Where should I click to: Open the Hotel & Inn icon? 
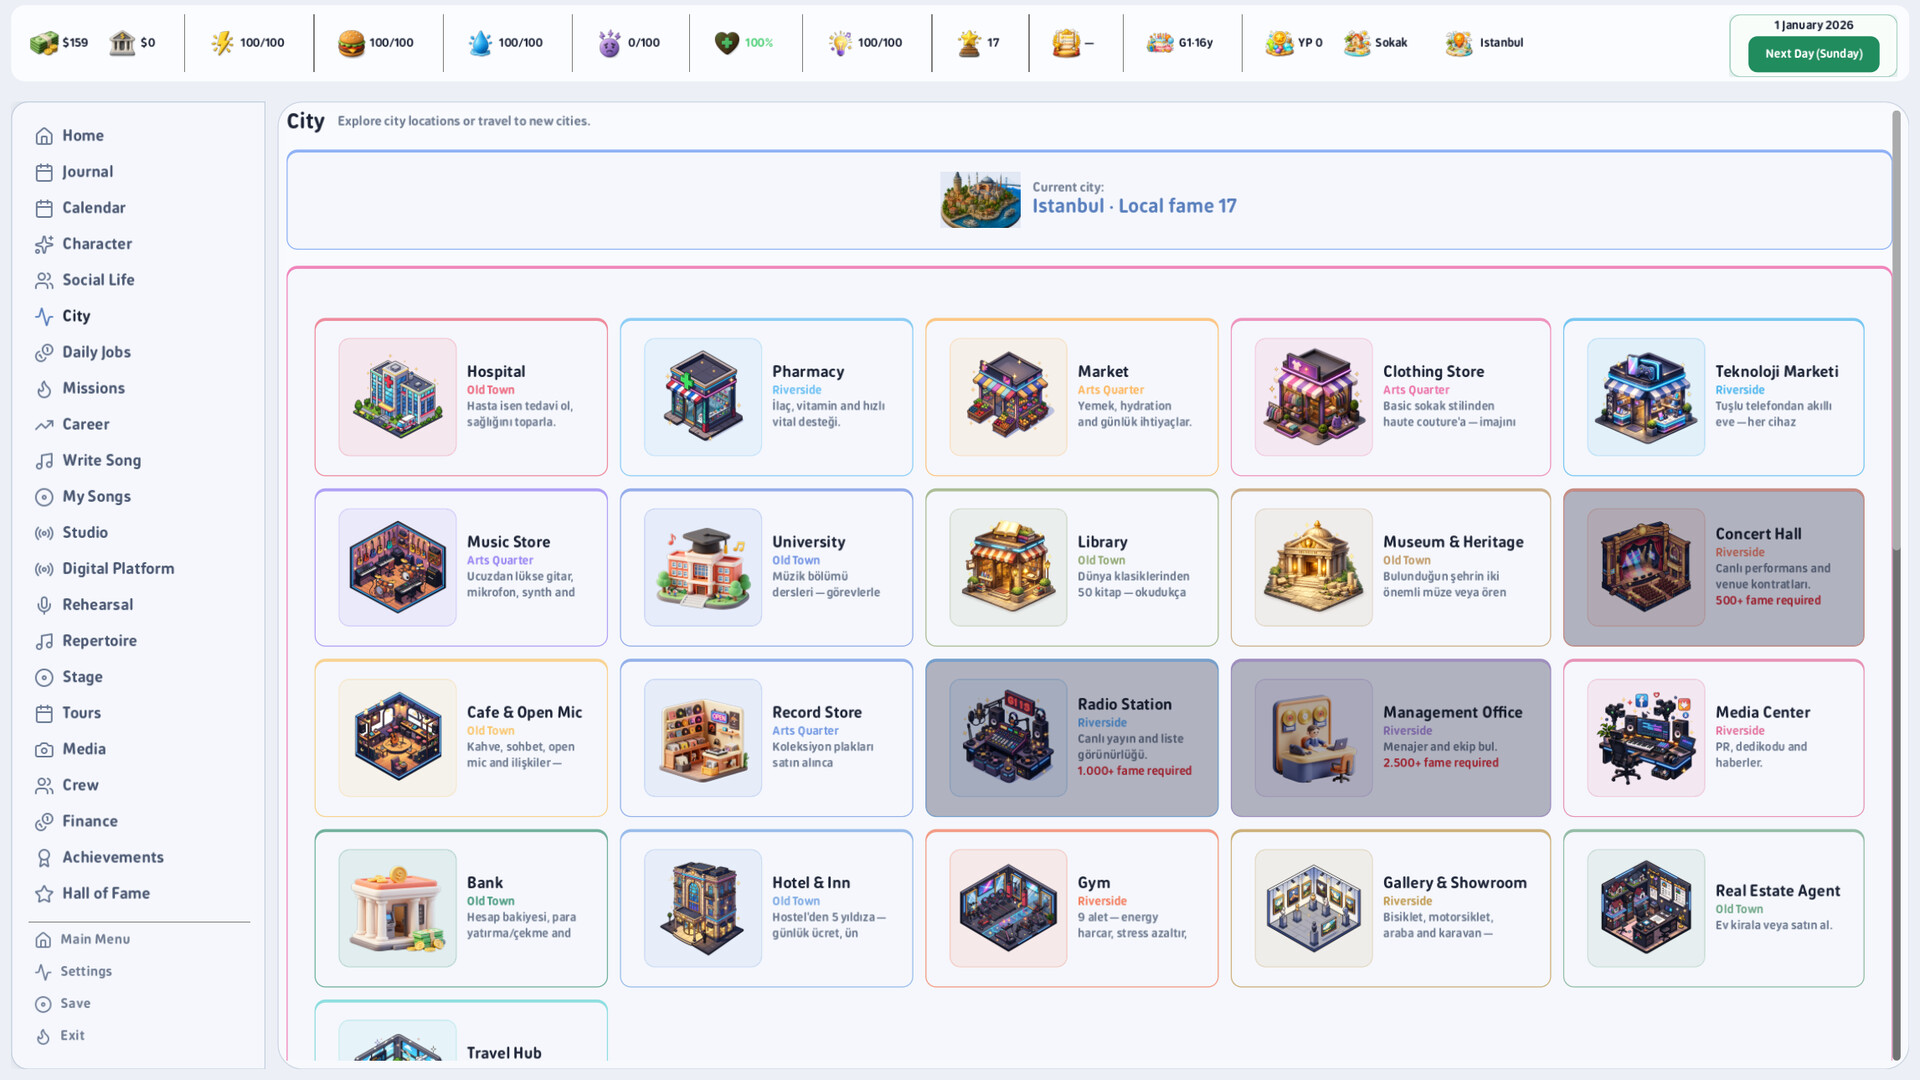click(x=703, y=908)
